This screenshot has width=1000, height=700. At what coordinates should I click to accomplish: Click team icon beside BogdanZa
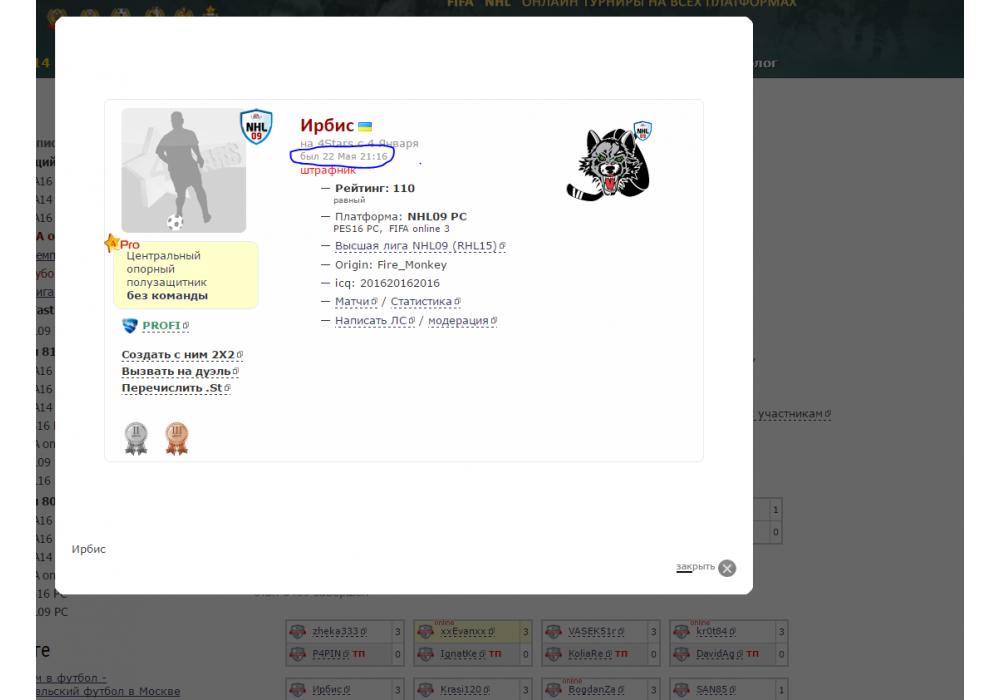554,689
